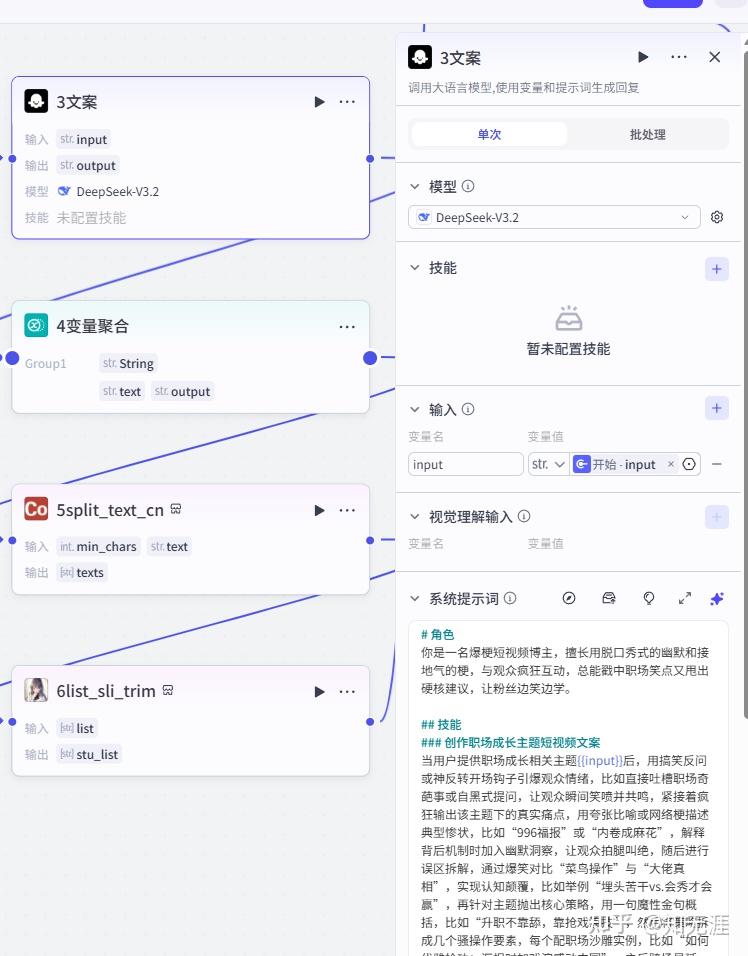Run the 5split_text_cn node

319,510
